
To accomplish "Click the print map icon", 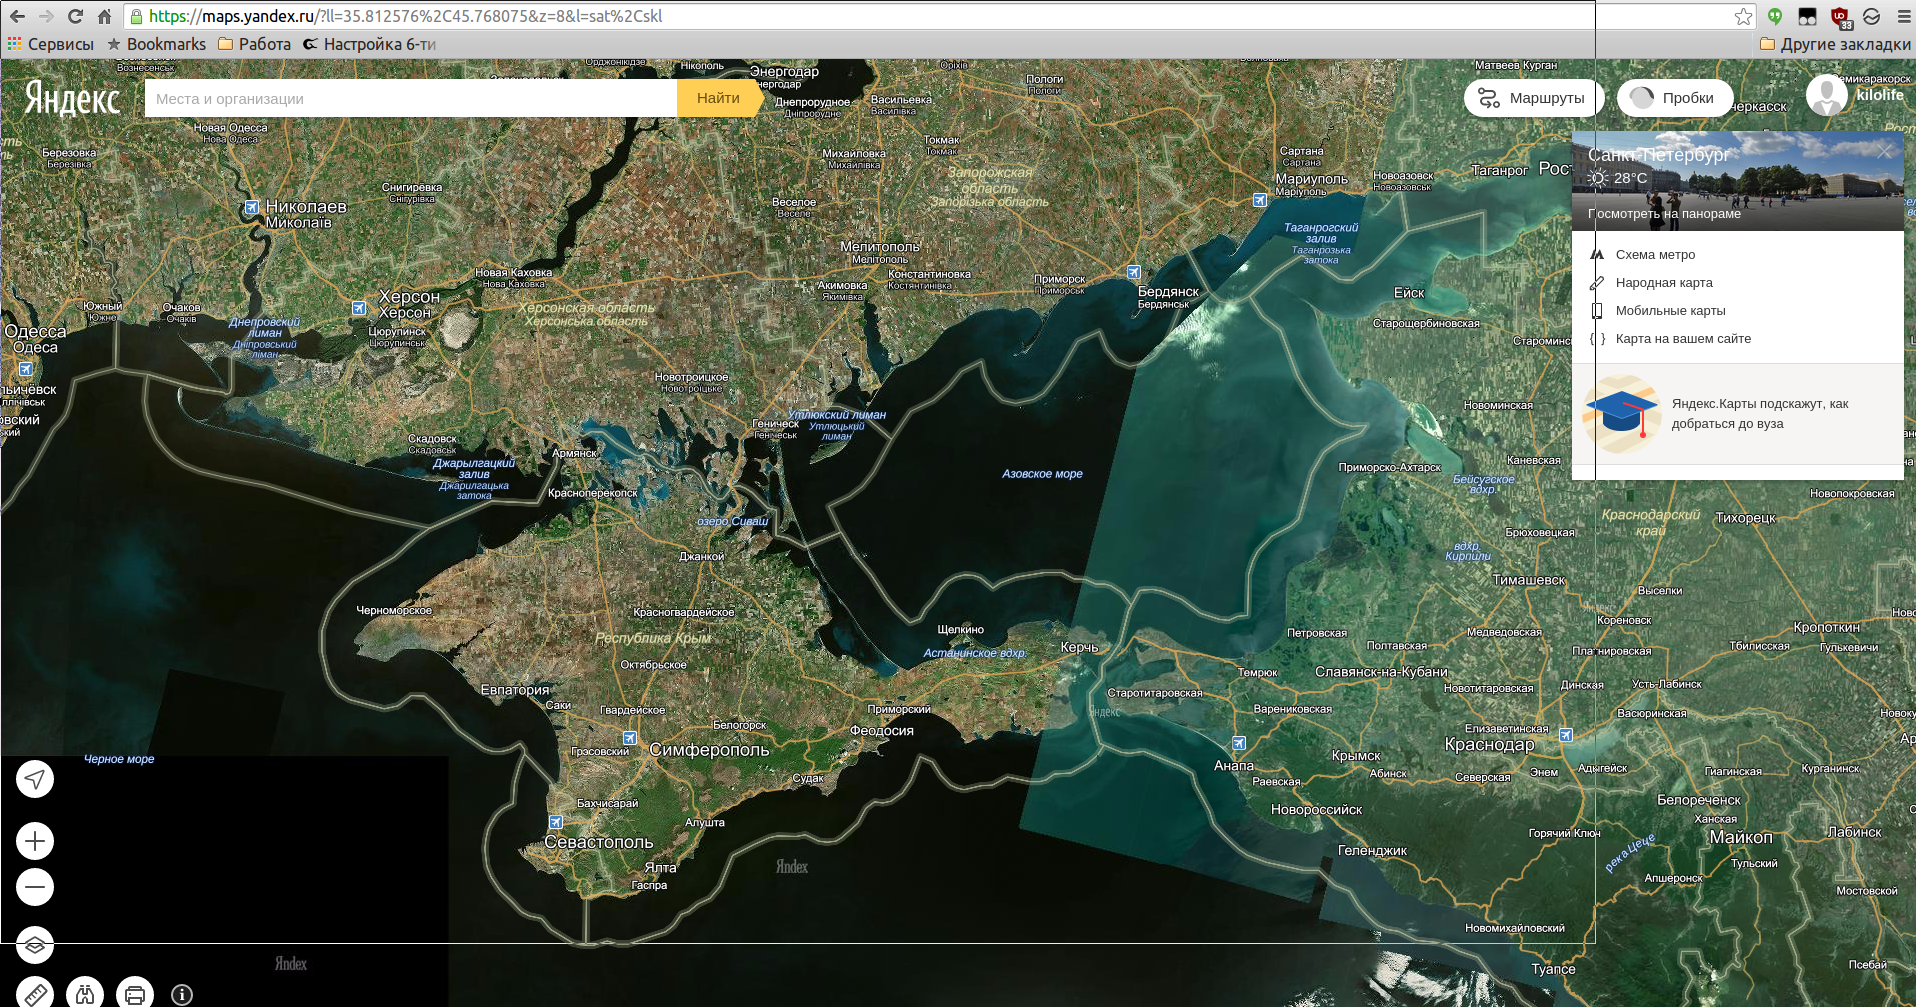I will (x=135, y=994).
